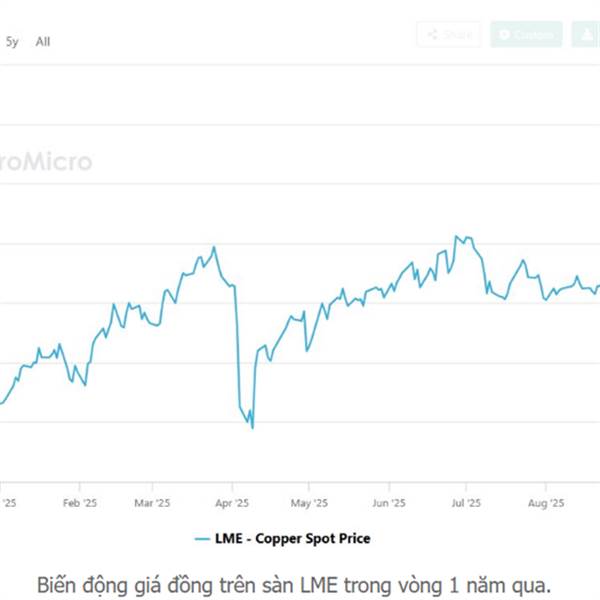Click the Feb '25 axis label
The width and height of the screenshot is (600, 600).
tap(79, 503)
